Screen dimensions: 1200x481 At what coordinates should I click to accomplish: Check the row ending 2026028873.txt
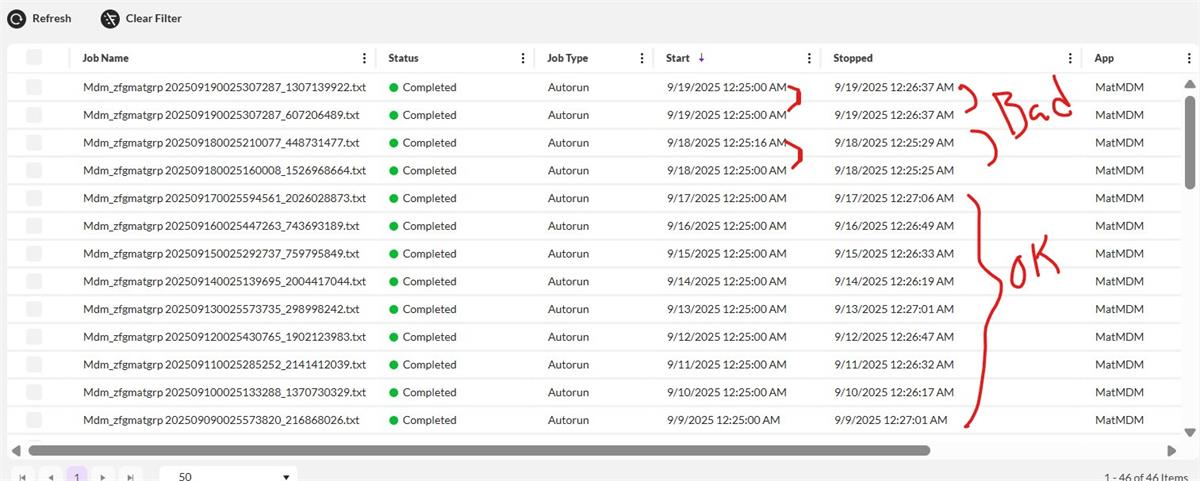pos(34,198)
